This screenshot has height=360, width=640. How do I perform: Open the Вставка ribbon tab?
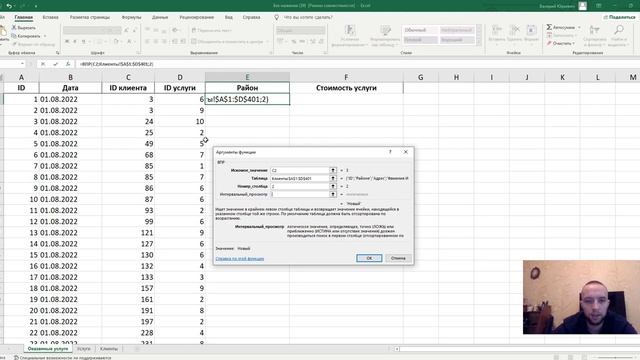click(51, 17)
